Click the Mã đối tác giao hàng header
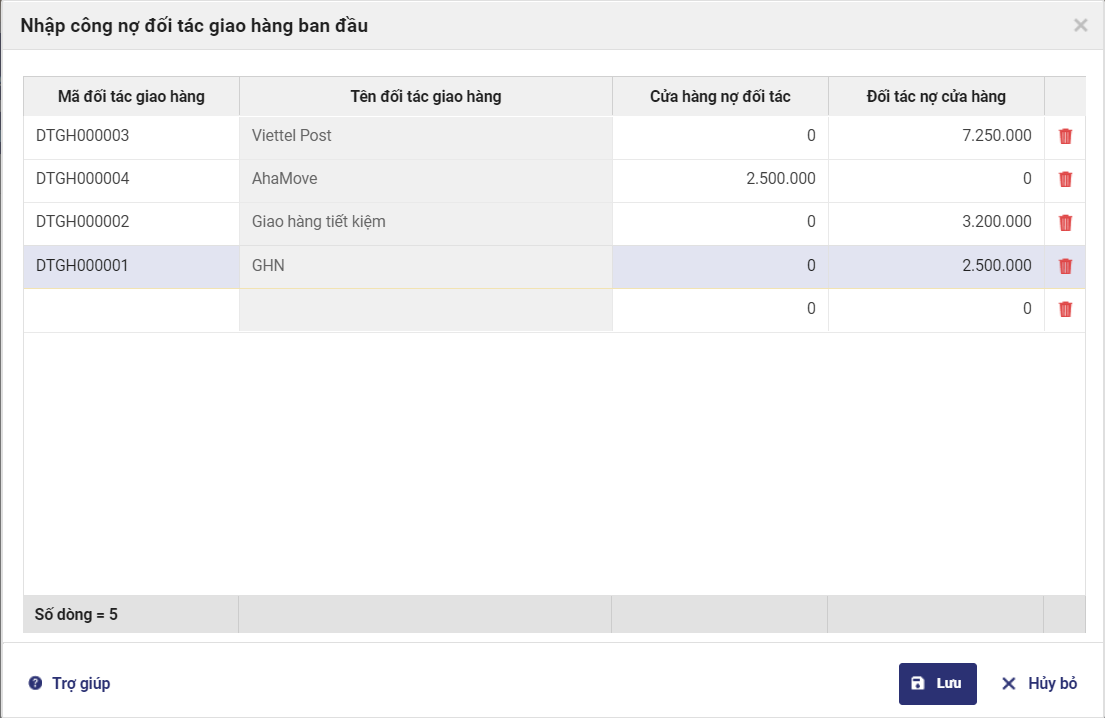 (x=131, y=97)
